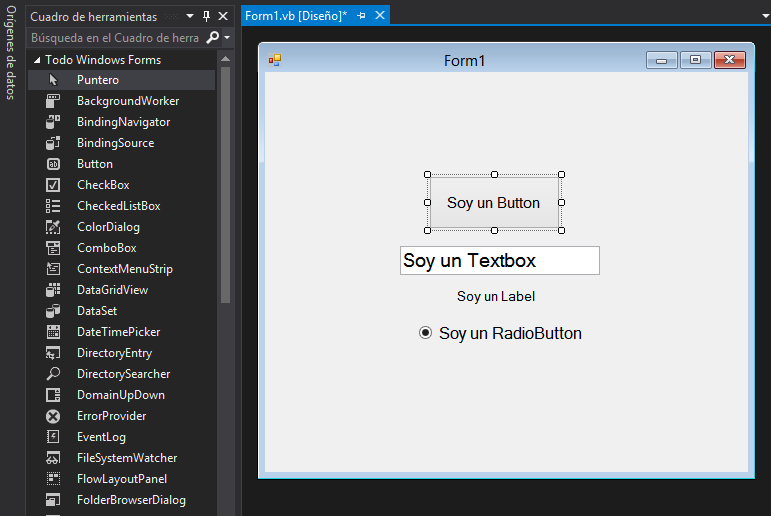Click the 'Soy un Button' button
Image resolution: width=771 pixels, height=516 pixels.
[494, 203]
